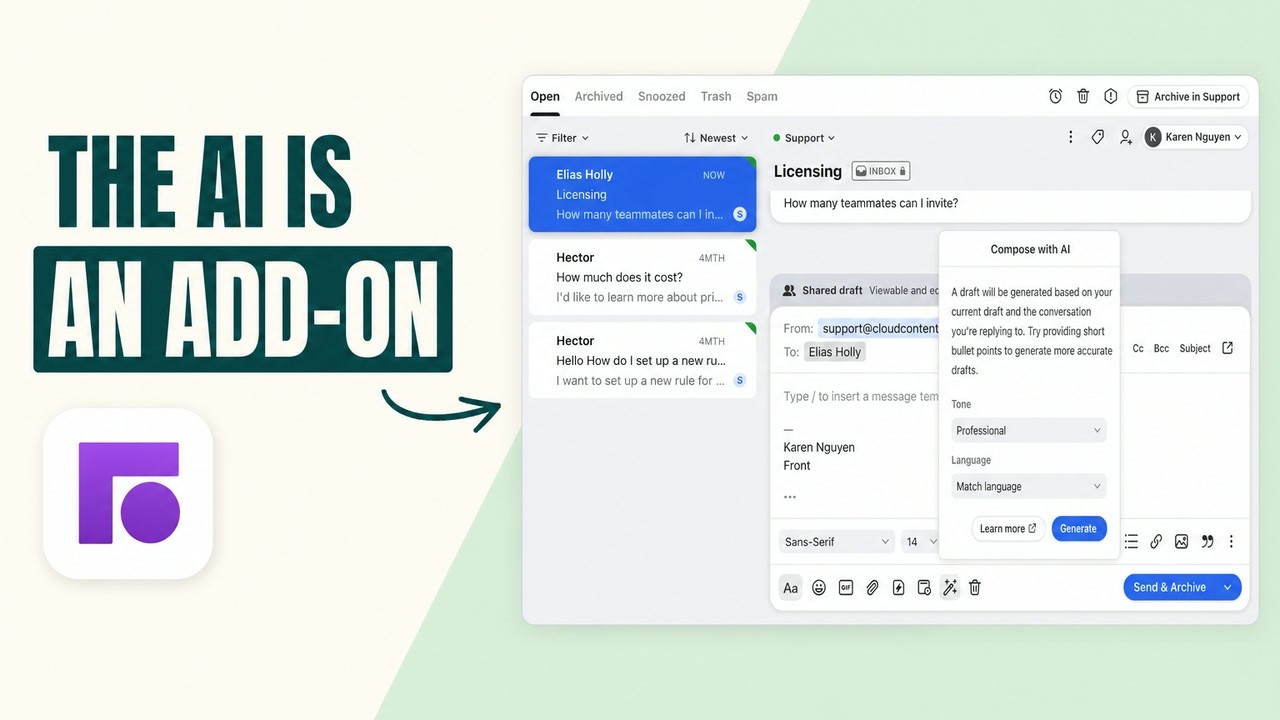Expand the Send & Archive options arrow
The width and height of the screenshot is (1280, 720).
[x=1228, y=587]
